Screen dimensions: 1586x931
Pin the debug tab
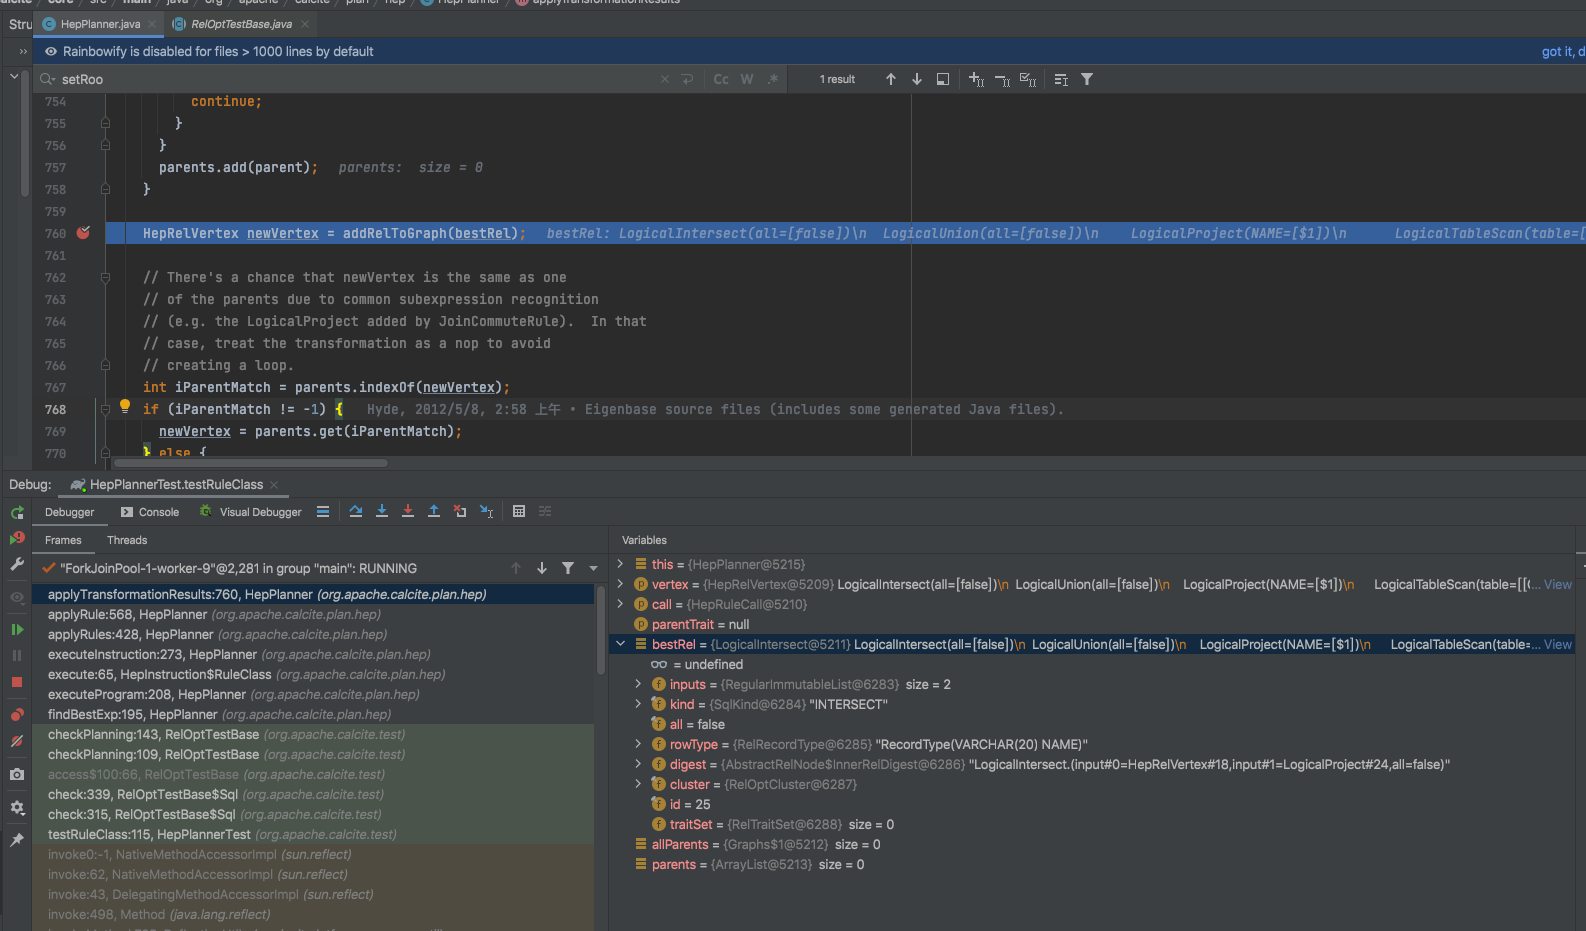point(17,840)
